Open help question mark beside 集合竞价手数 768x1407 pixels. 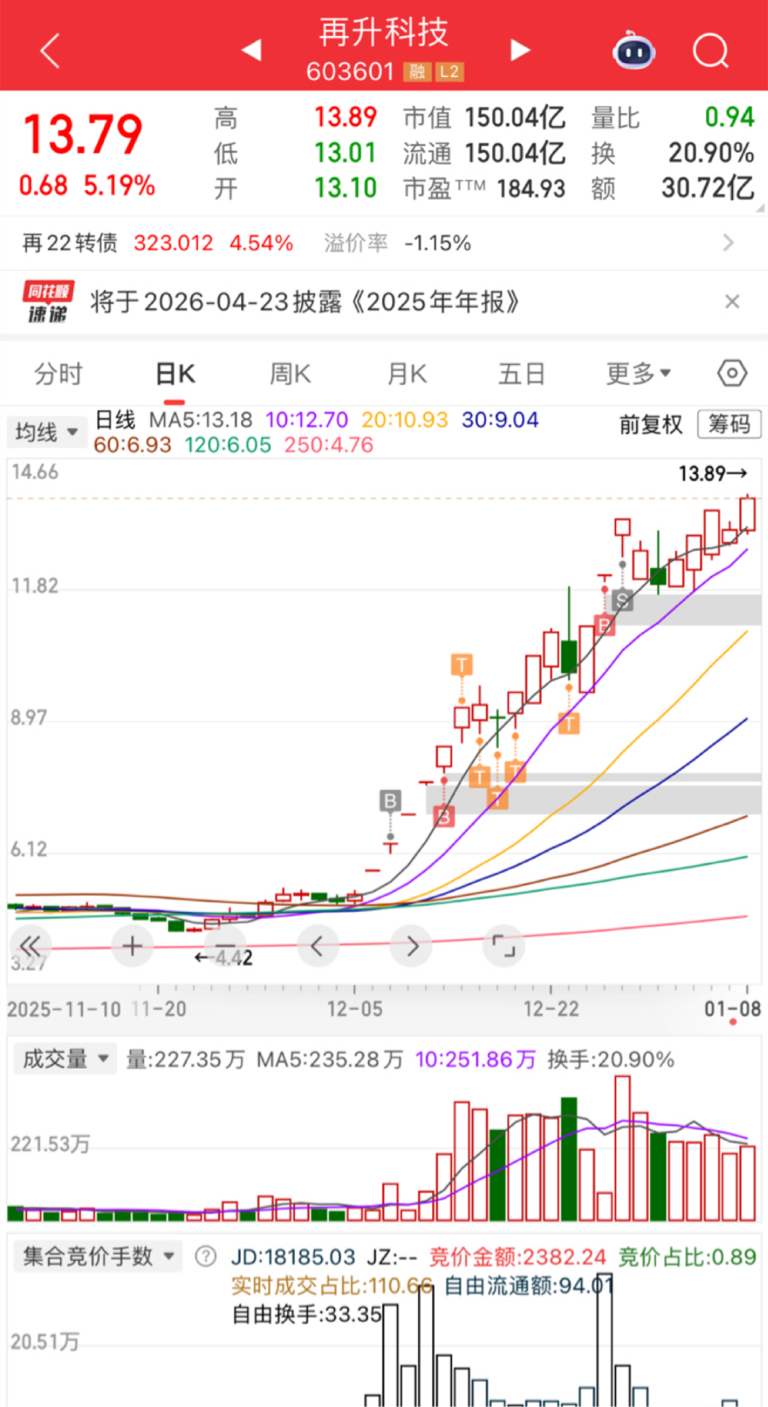205,1256
